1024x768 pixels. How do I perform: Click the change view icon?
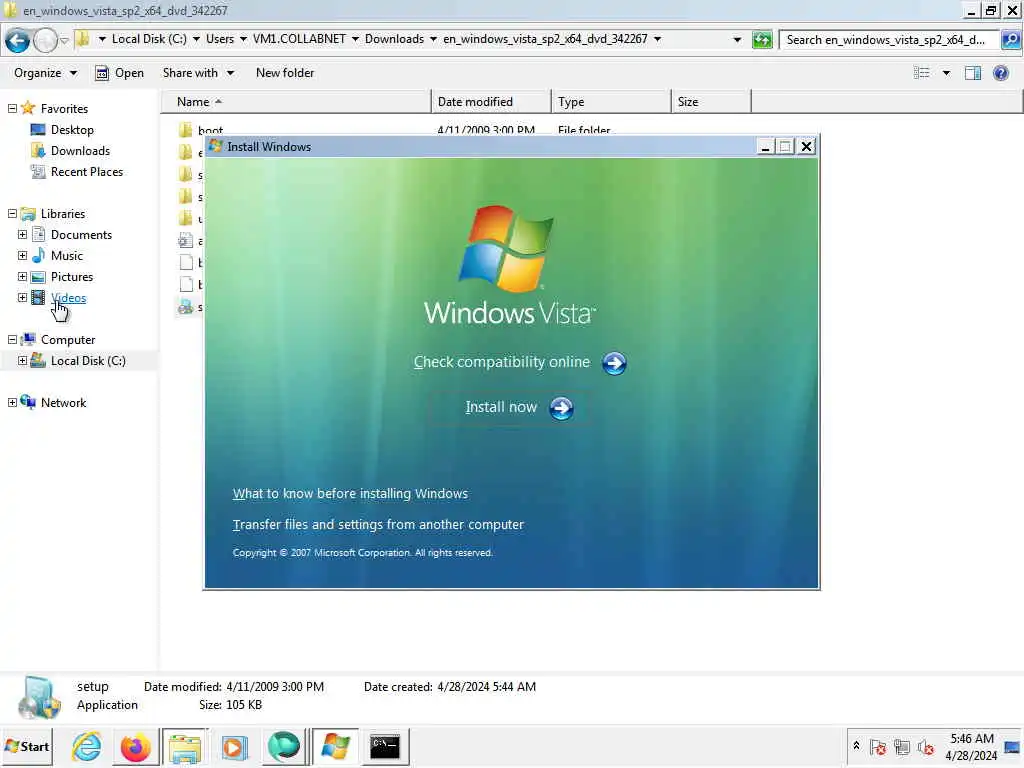coord(921,73)
